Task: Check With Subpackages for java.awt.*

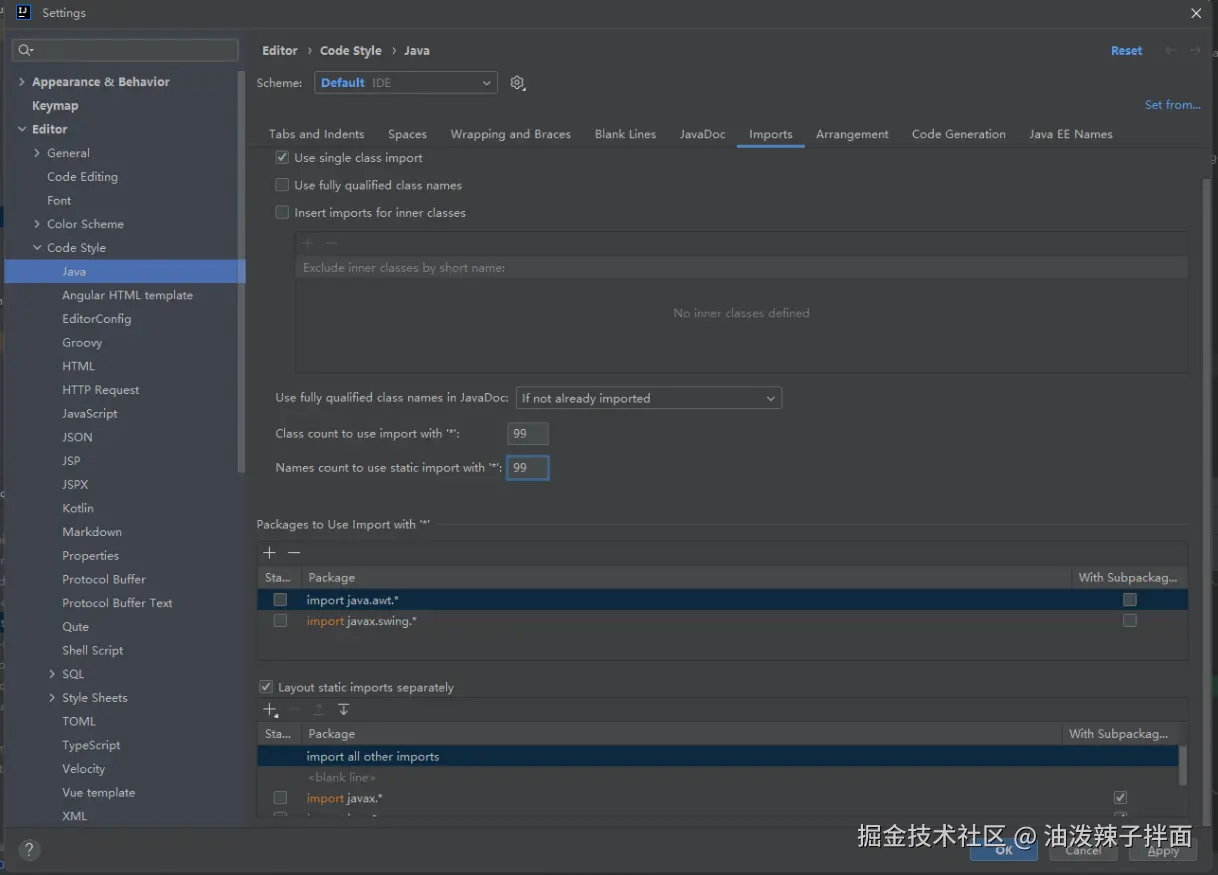Action: tap(1130, 600)
